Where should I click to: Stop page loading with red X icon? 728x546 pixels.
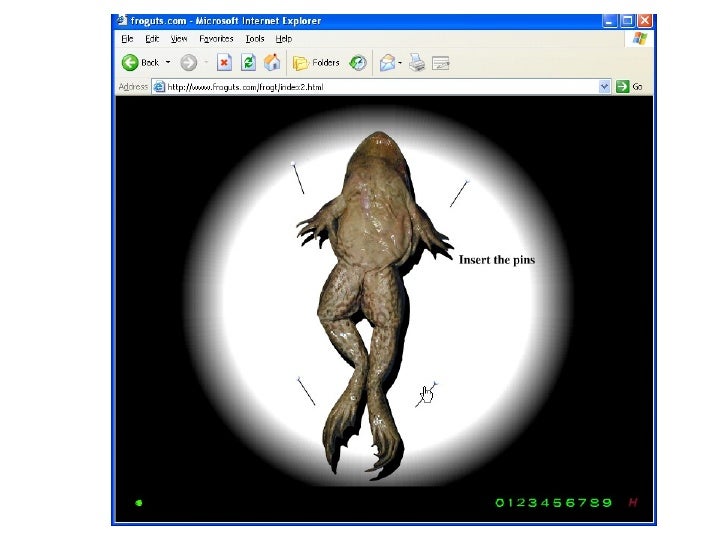224,62
